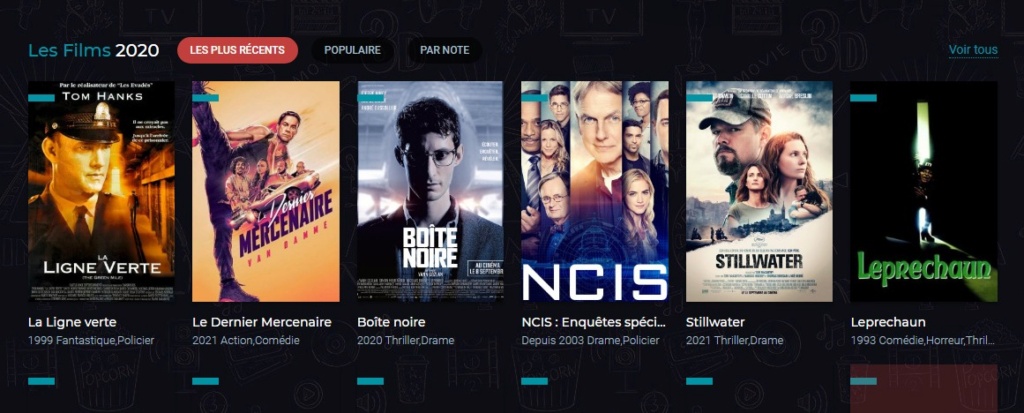Click the Les Films 2020 heading

93,50
